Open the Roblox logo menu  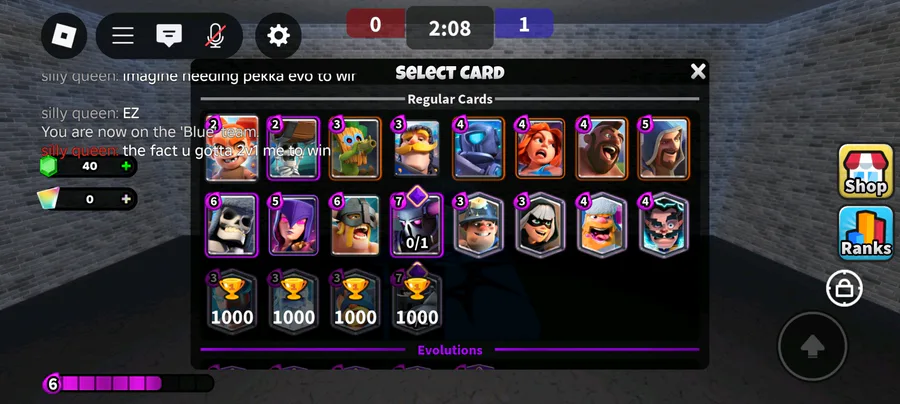[64, 36]
